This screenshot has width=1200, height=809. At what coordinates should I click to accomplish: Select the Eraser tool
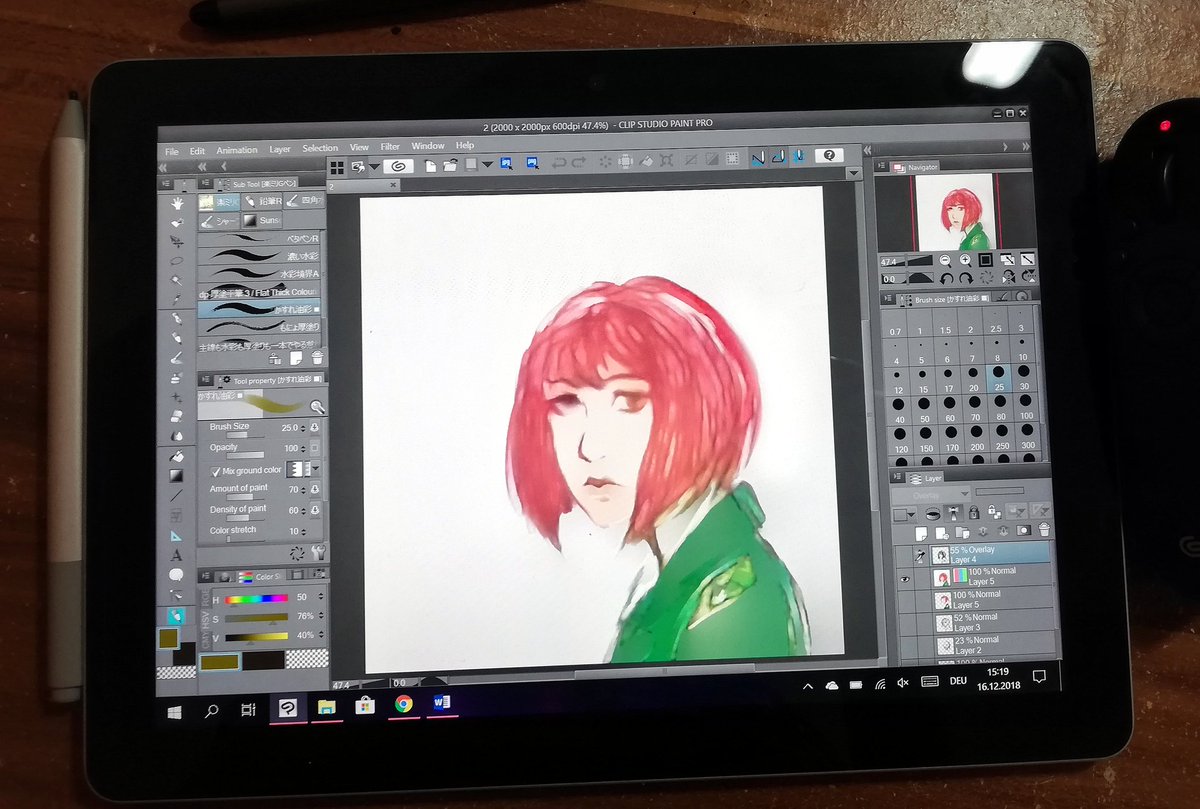click(177, 415)
